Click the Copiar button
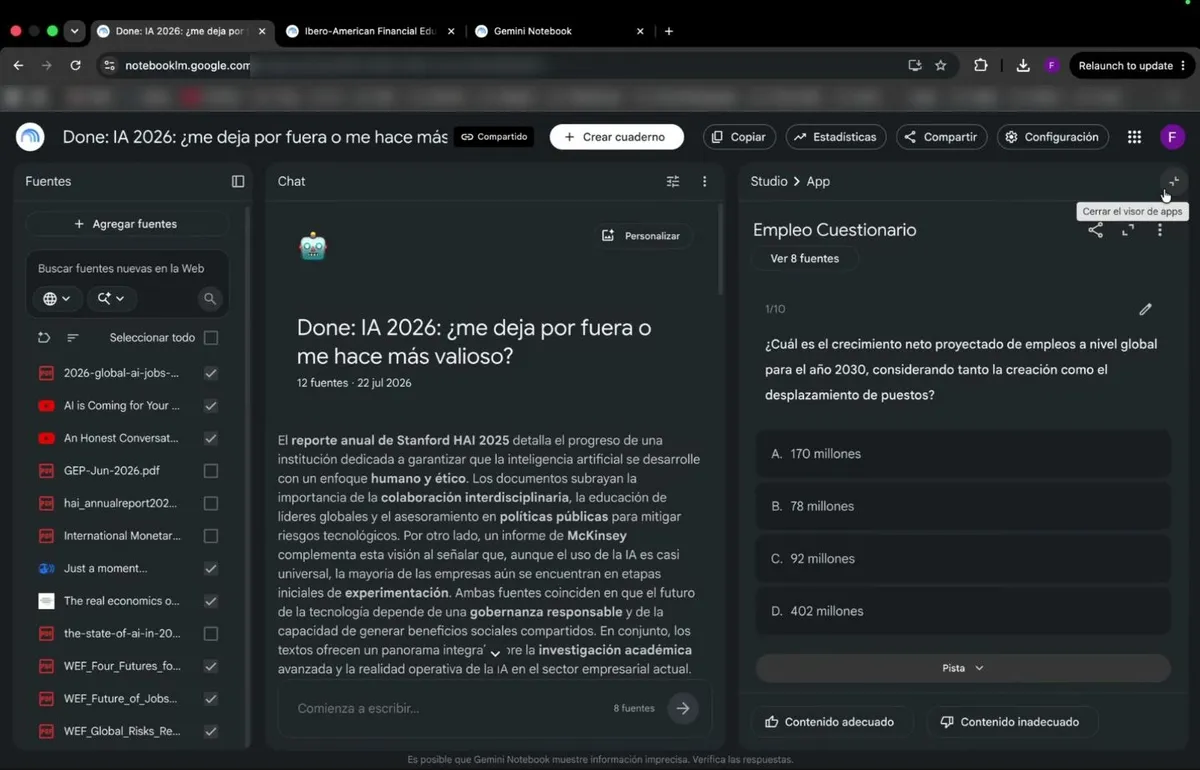 pyautogui.click(x=740, y=137)
